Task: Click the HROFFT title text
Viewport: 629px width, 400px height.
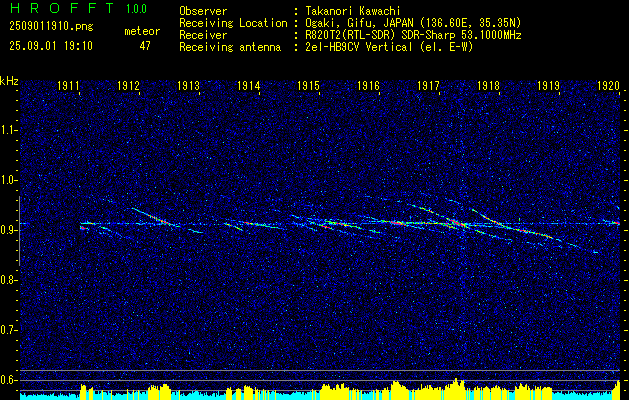Action: point(62,8)
